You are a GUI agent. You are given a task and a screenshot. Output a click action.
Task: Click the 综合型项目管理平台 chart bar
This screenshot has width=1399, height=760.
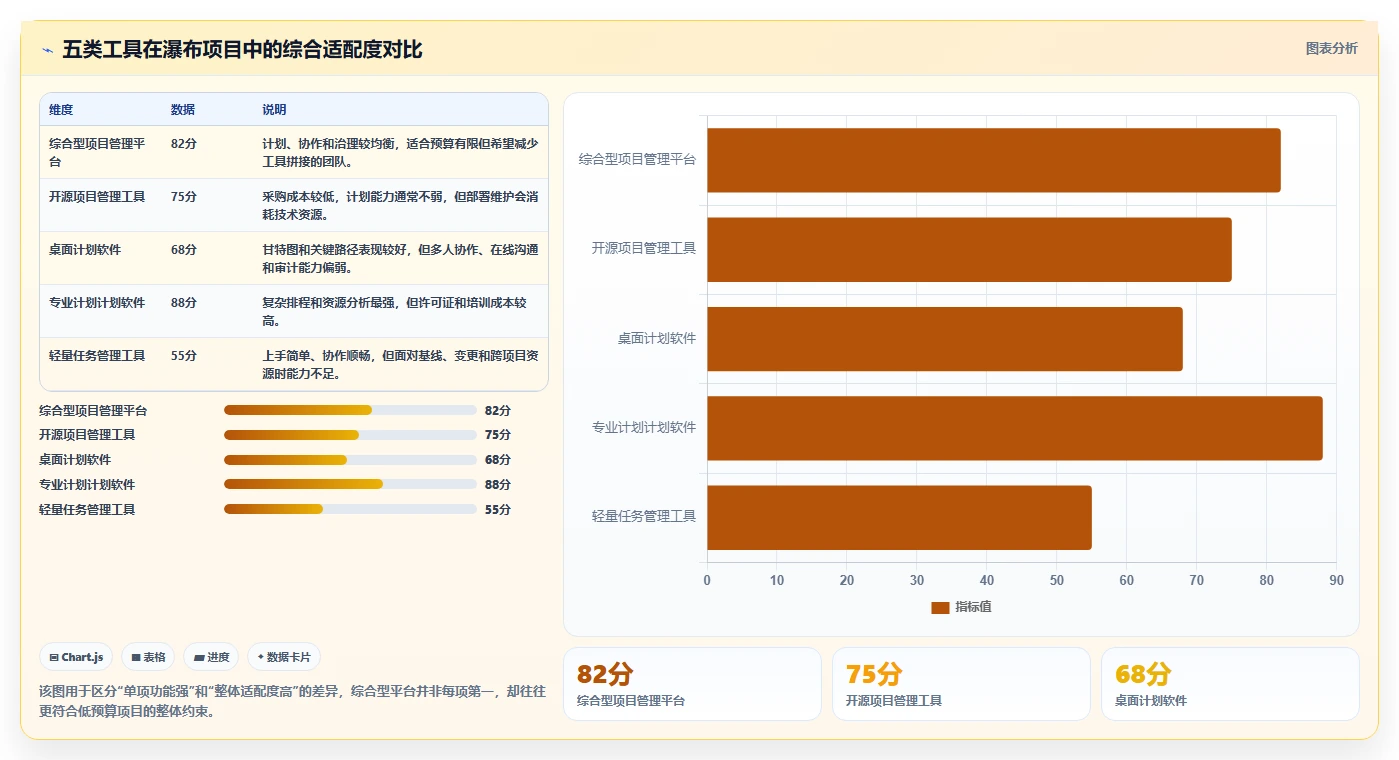(993, 160)
